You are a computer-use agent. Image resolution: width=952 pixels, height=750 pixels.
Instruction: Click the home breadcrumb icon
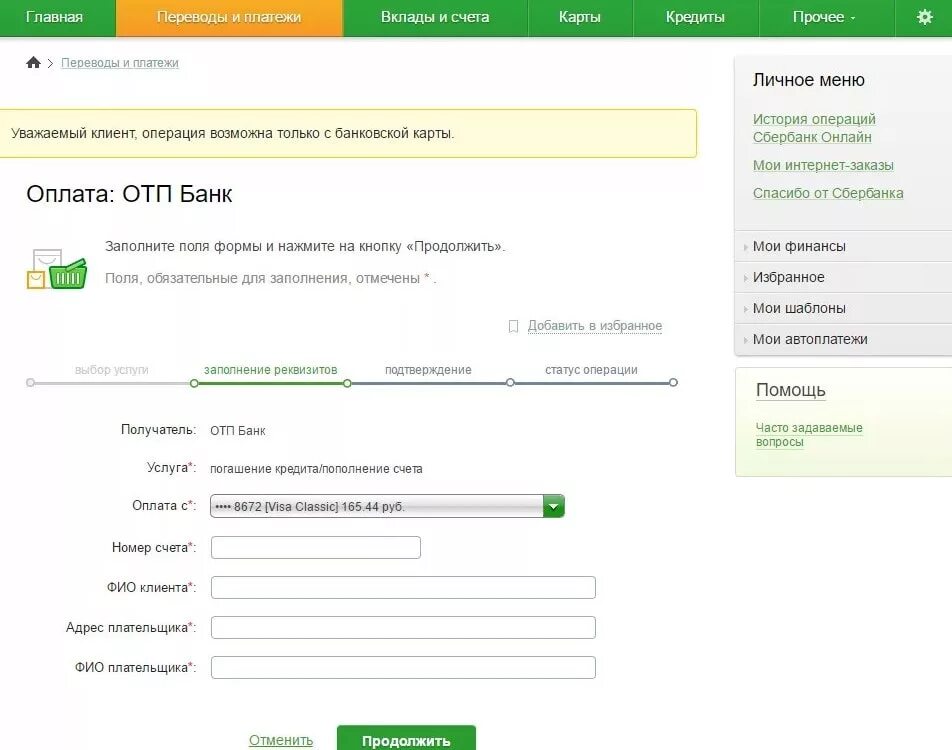click(x=33, y=62)
